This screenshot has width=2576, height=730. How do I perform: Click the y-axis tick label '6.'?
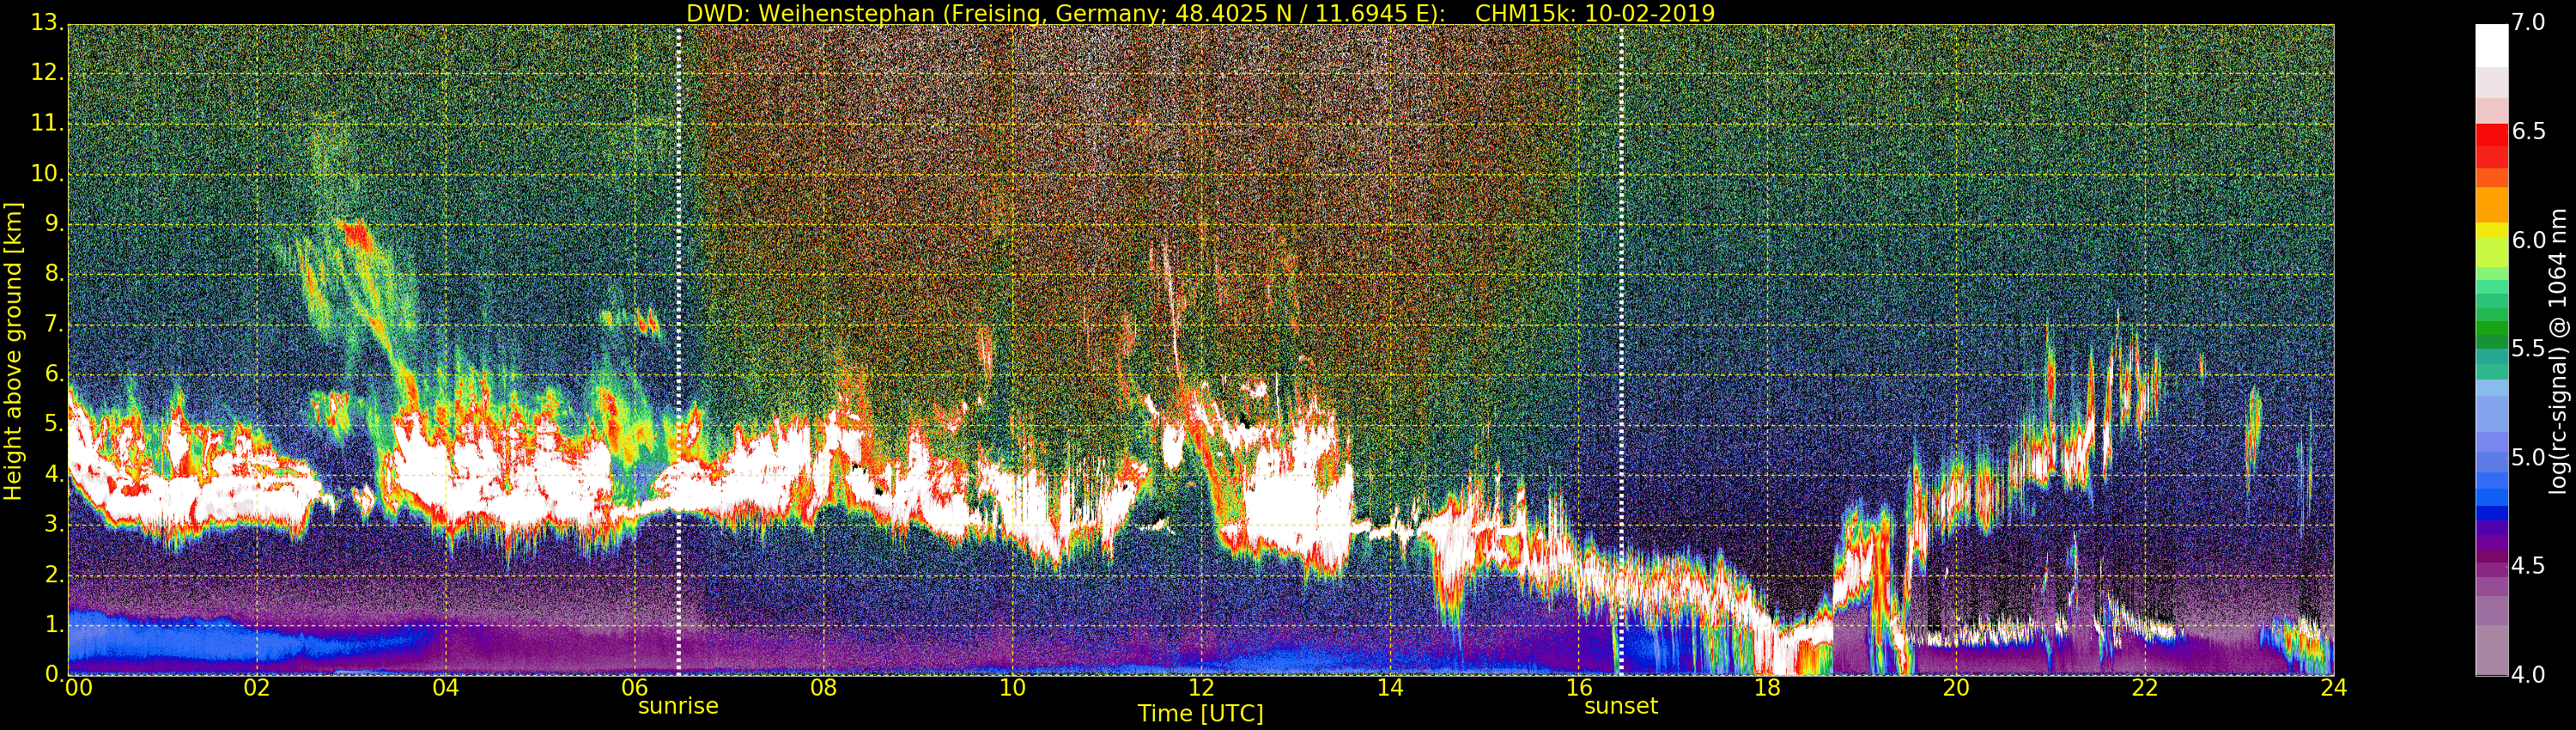pos(55,374)
